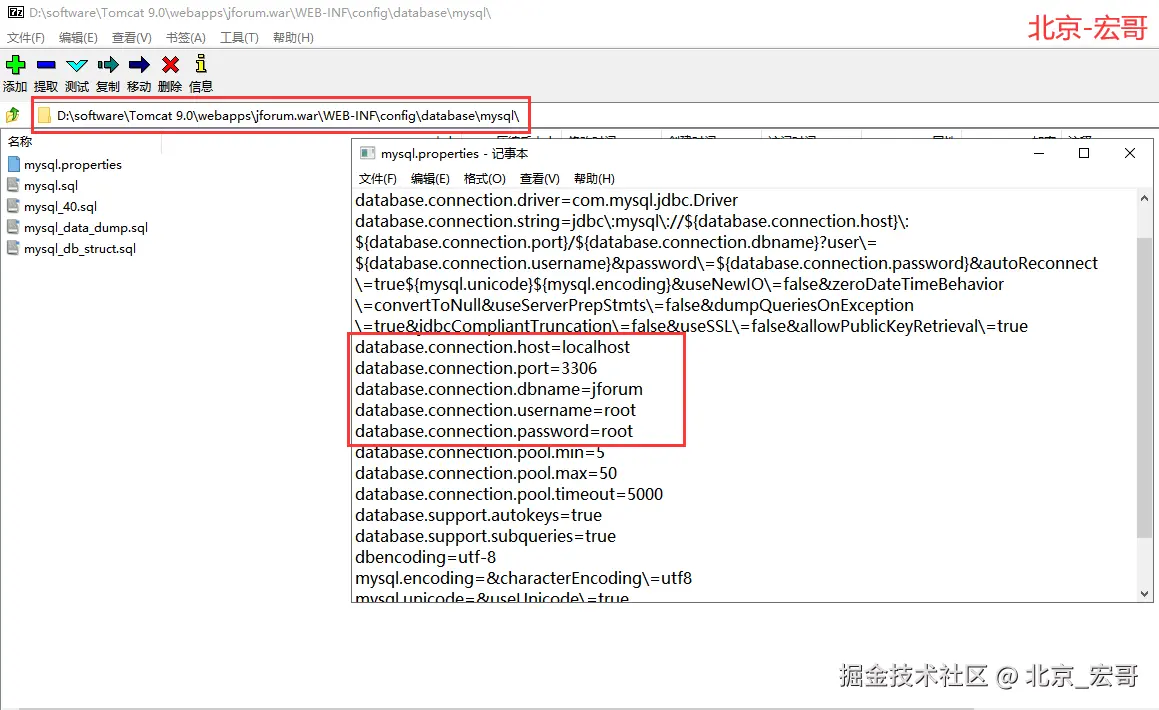Click line database.support.subqueries=true

(485, 536)
